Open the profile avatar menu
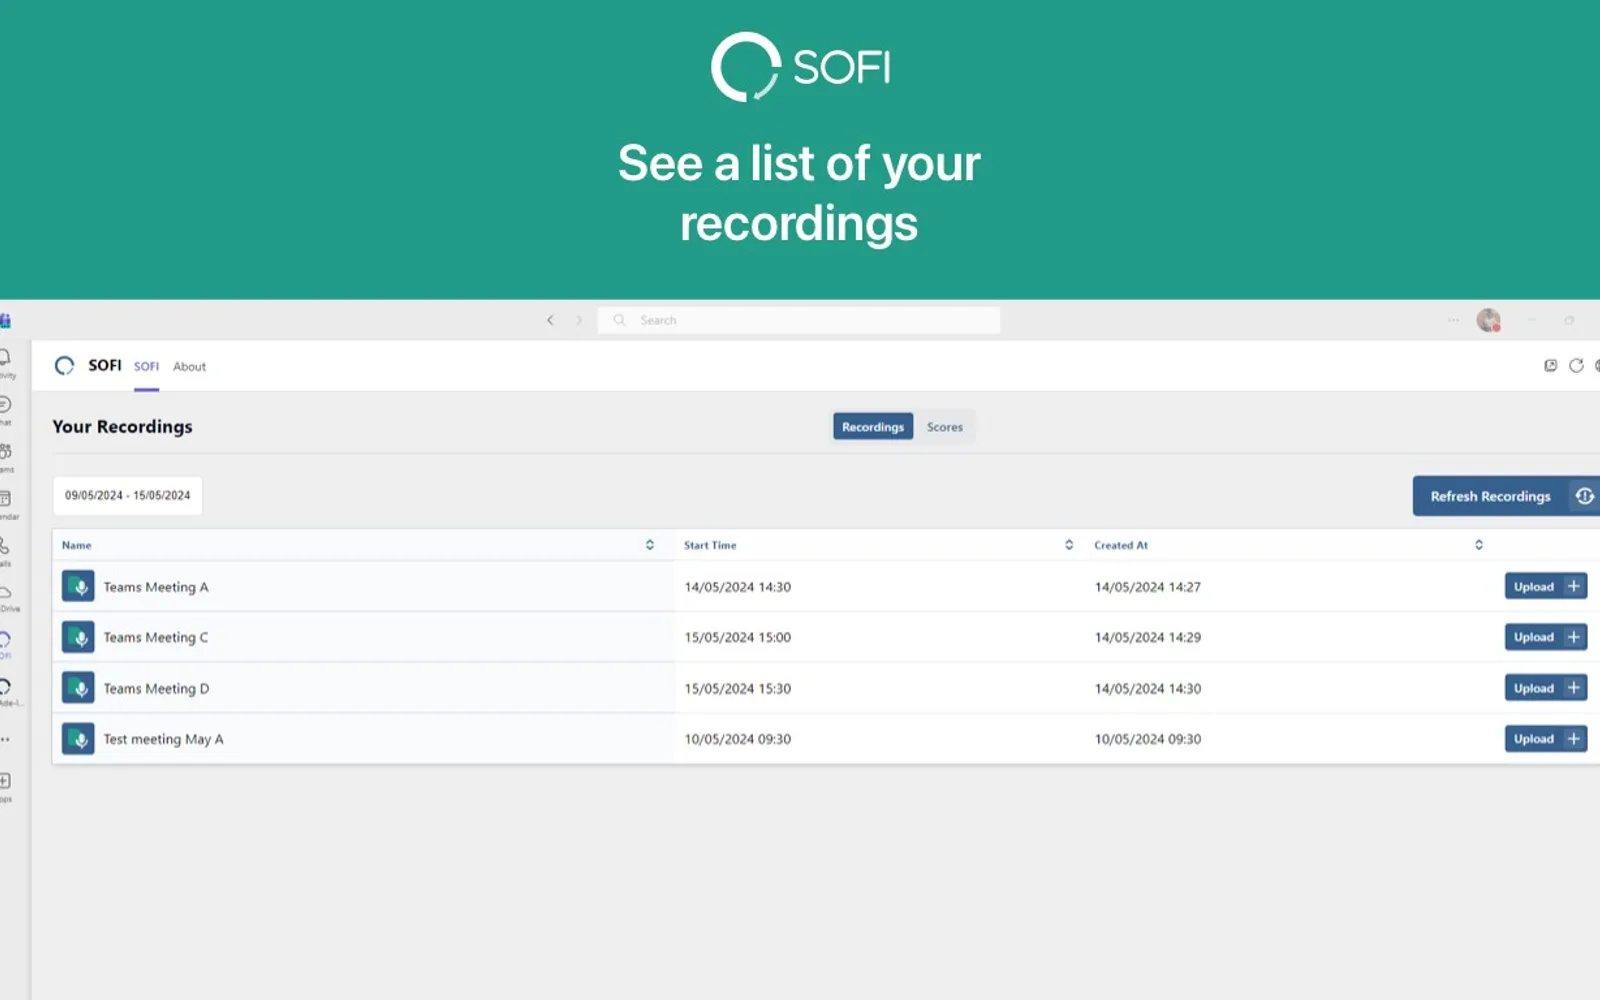Screen dimensions: 1600x1000 coord(1489,320)
